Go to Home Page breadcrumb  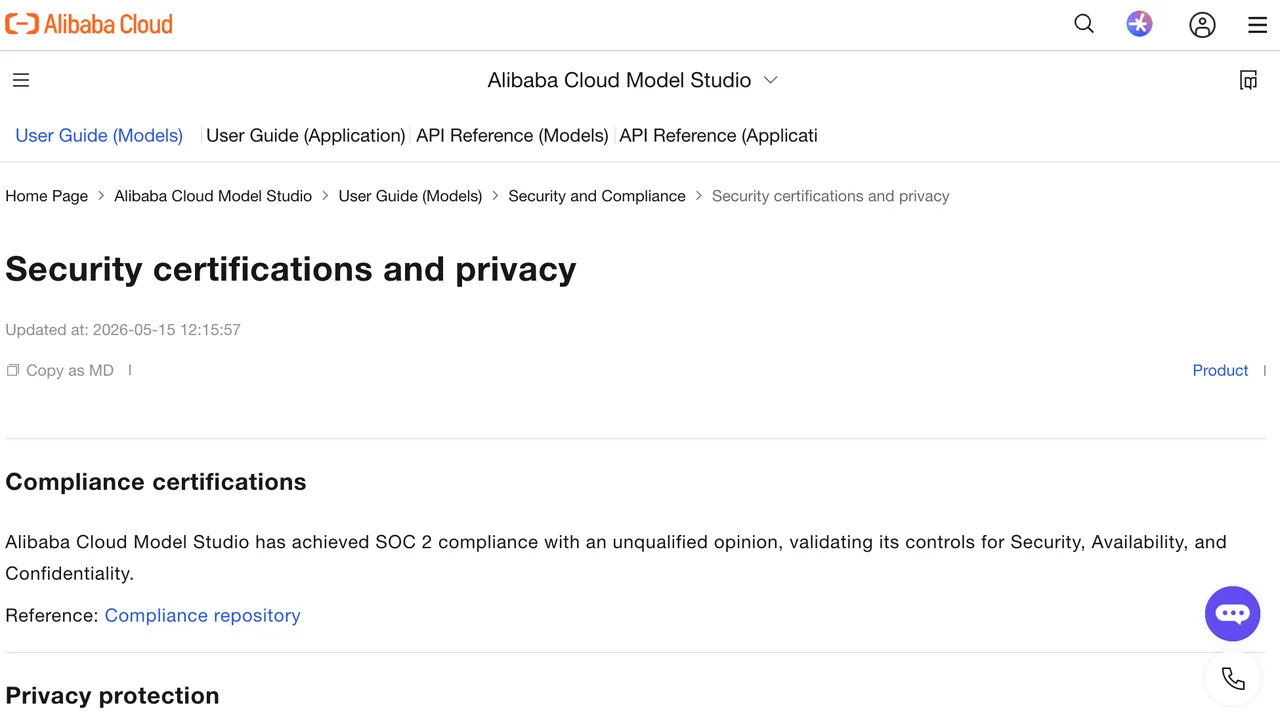[x=47, y=196]
